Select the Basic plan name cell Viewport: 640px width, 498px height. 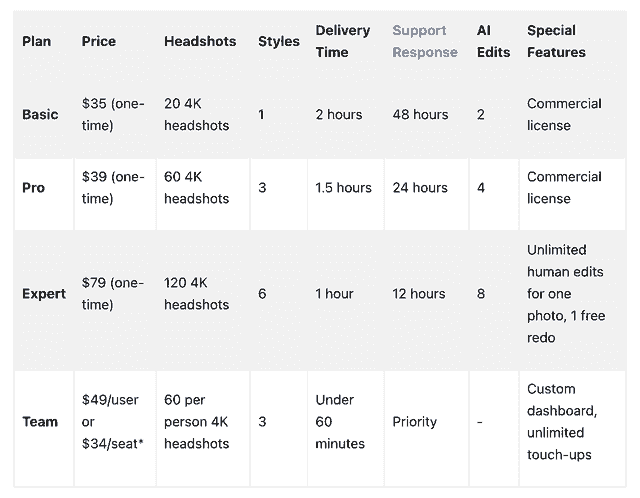pyautogui.click(x=40, y=114)
